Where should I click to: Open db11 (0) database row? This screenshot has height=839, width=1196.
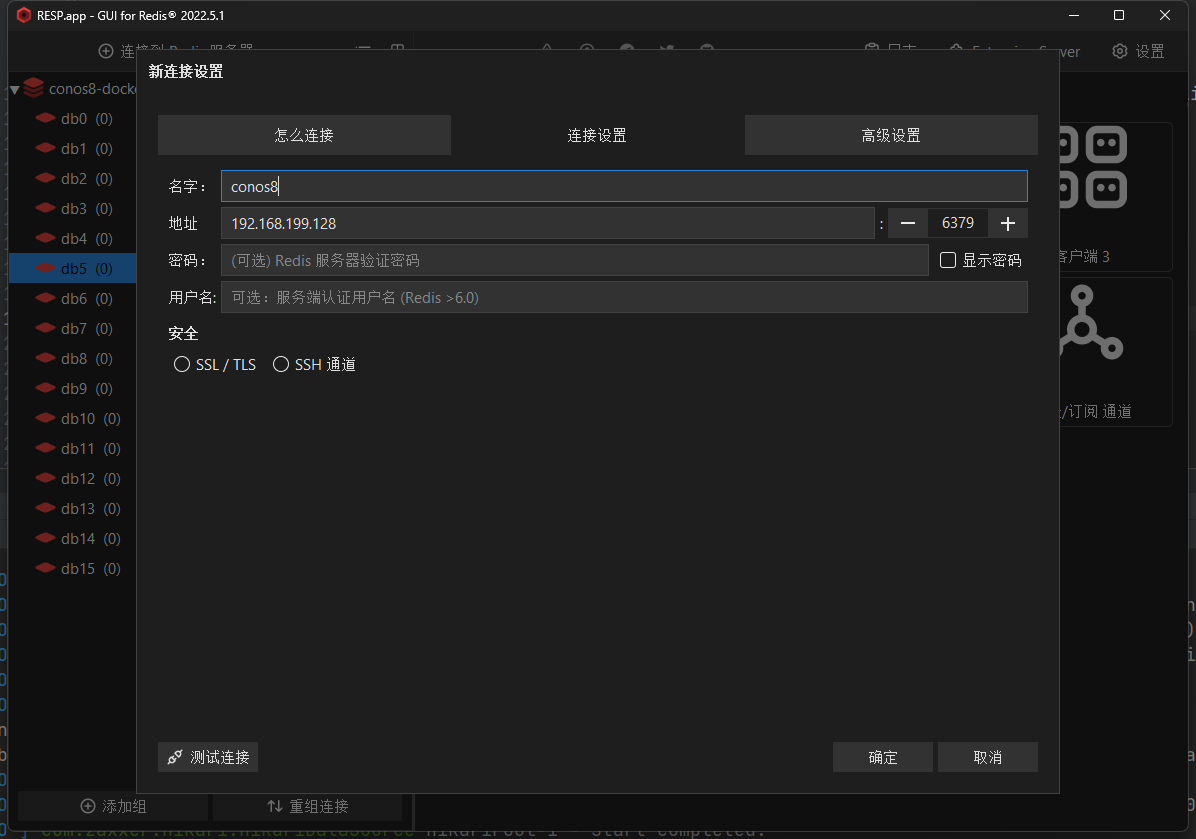click(72, 448)
